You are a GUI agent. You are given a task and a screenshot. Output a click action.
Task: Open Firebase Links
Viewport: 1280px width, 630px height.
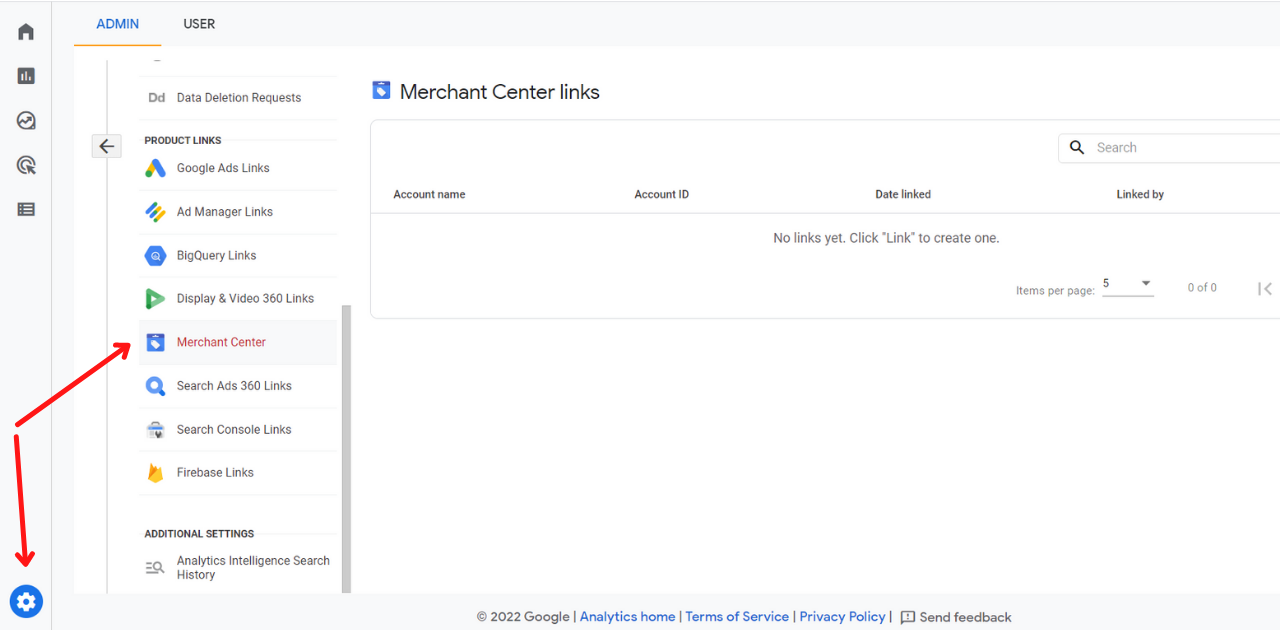215,473
